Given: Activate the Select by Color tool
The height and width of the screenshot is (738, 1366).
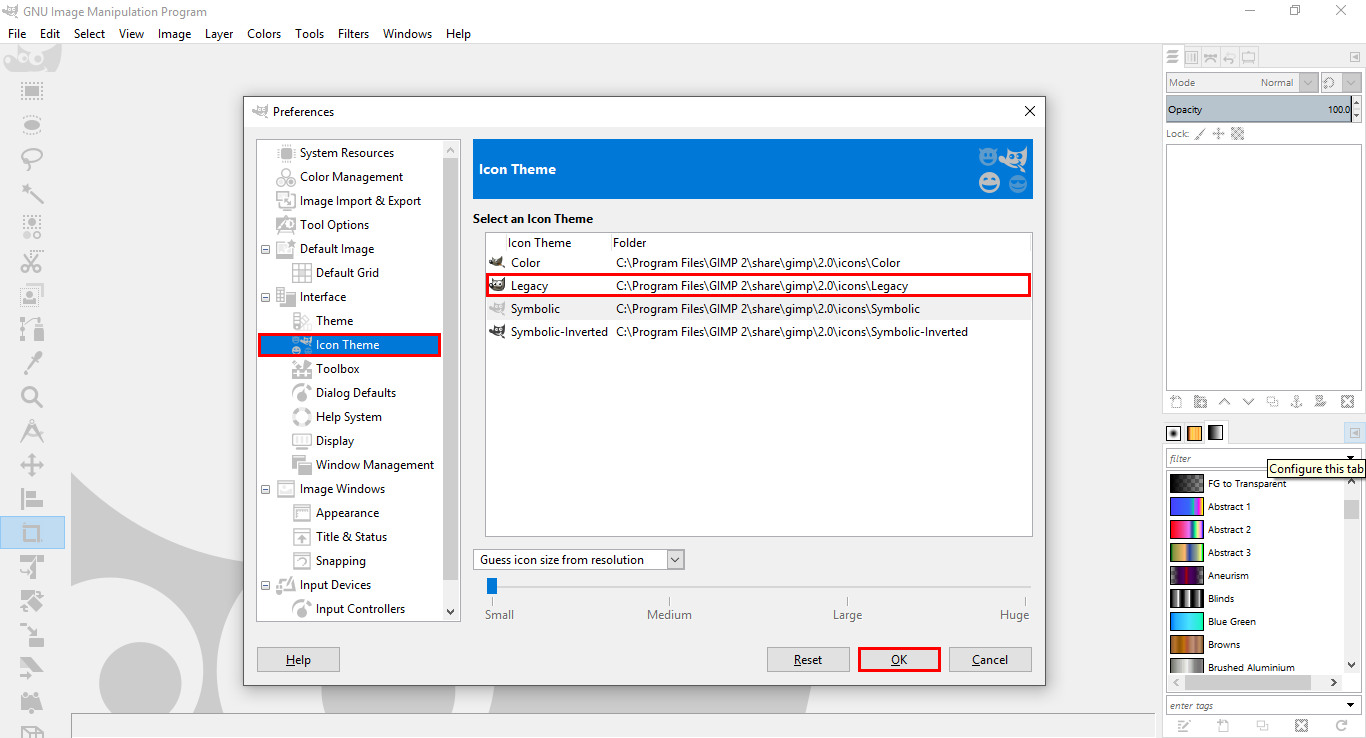Looking at the screenshot, I should pyautogui.click(x=32, y=226).
